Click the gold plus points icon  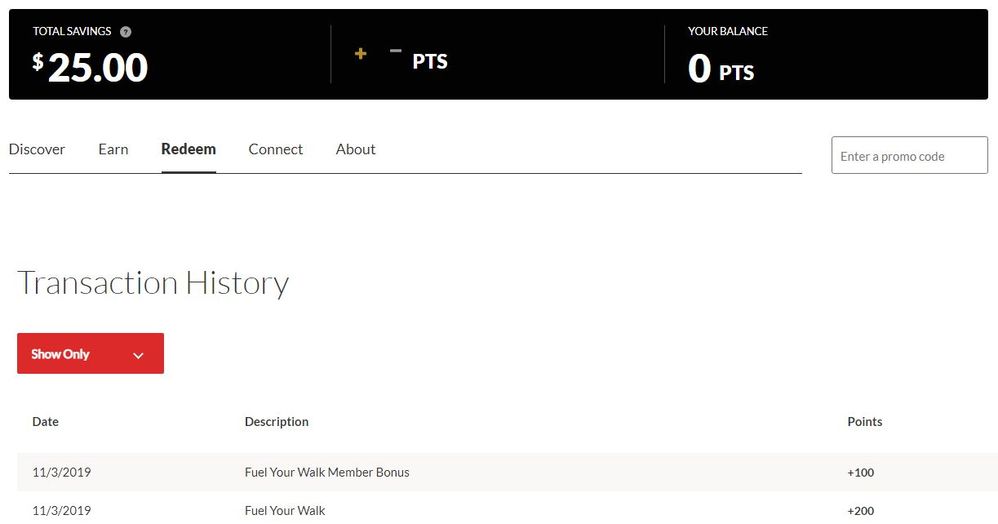tap(361, 54)
